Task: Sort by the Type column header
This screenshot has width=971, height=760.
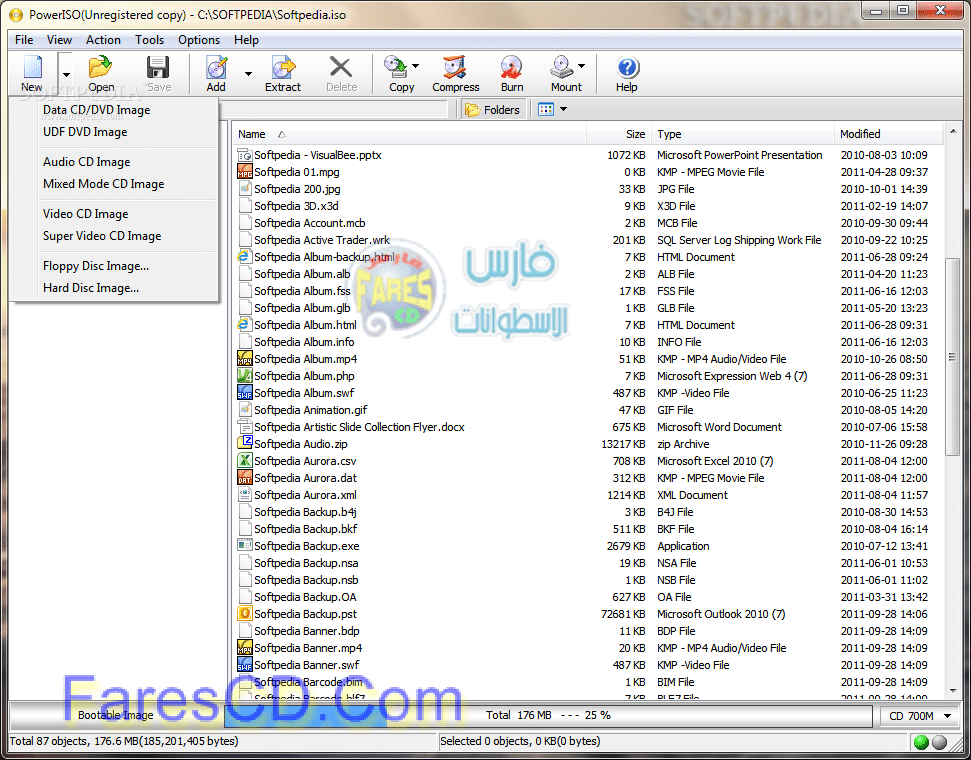Action: (x=743, y=134)
